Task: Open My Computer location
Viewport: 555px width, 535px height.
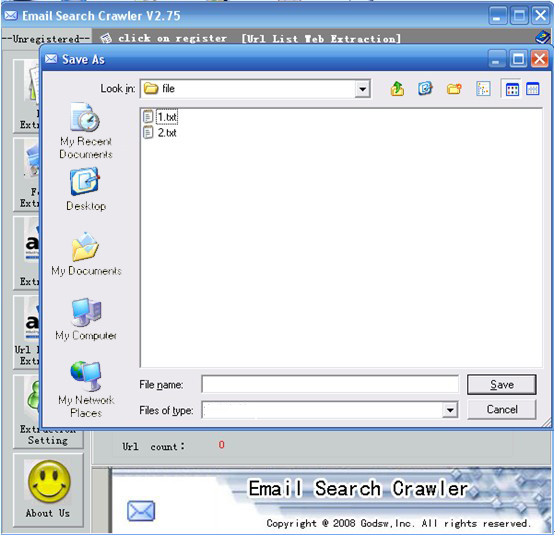Action: [x=86, y=319]
